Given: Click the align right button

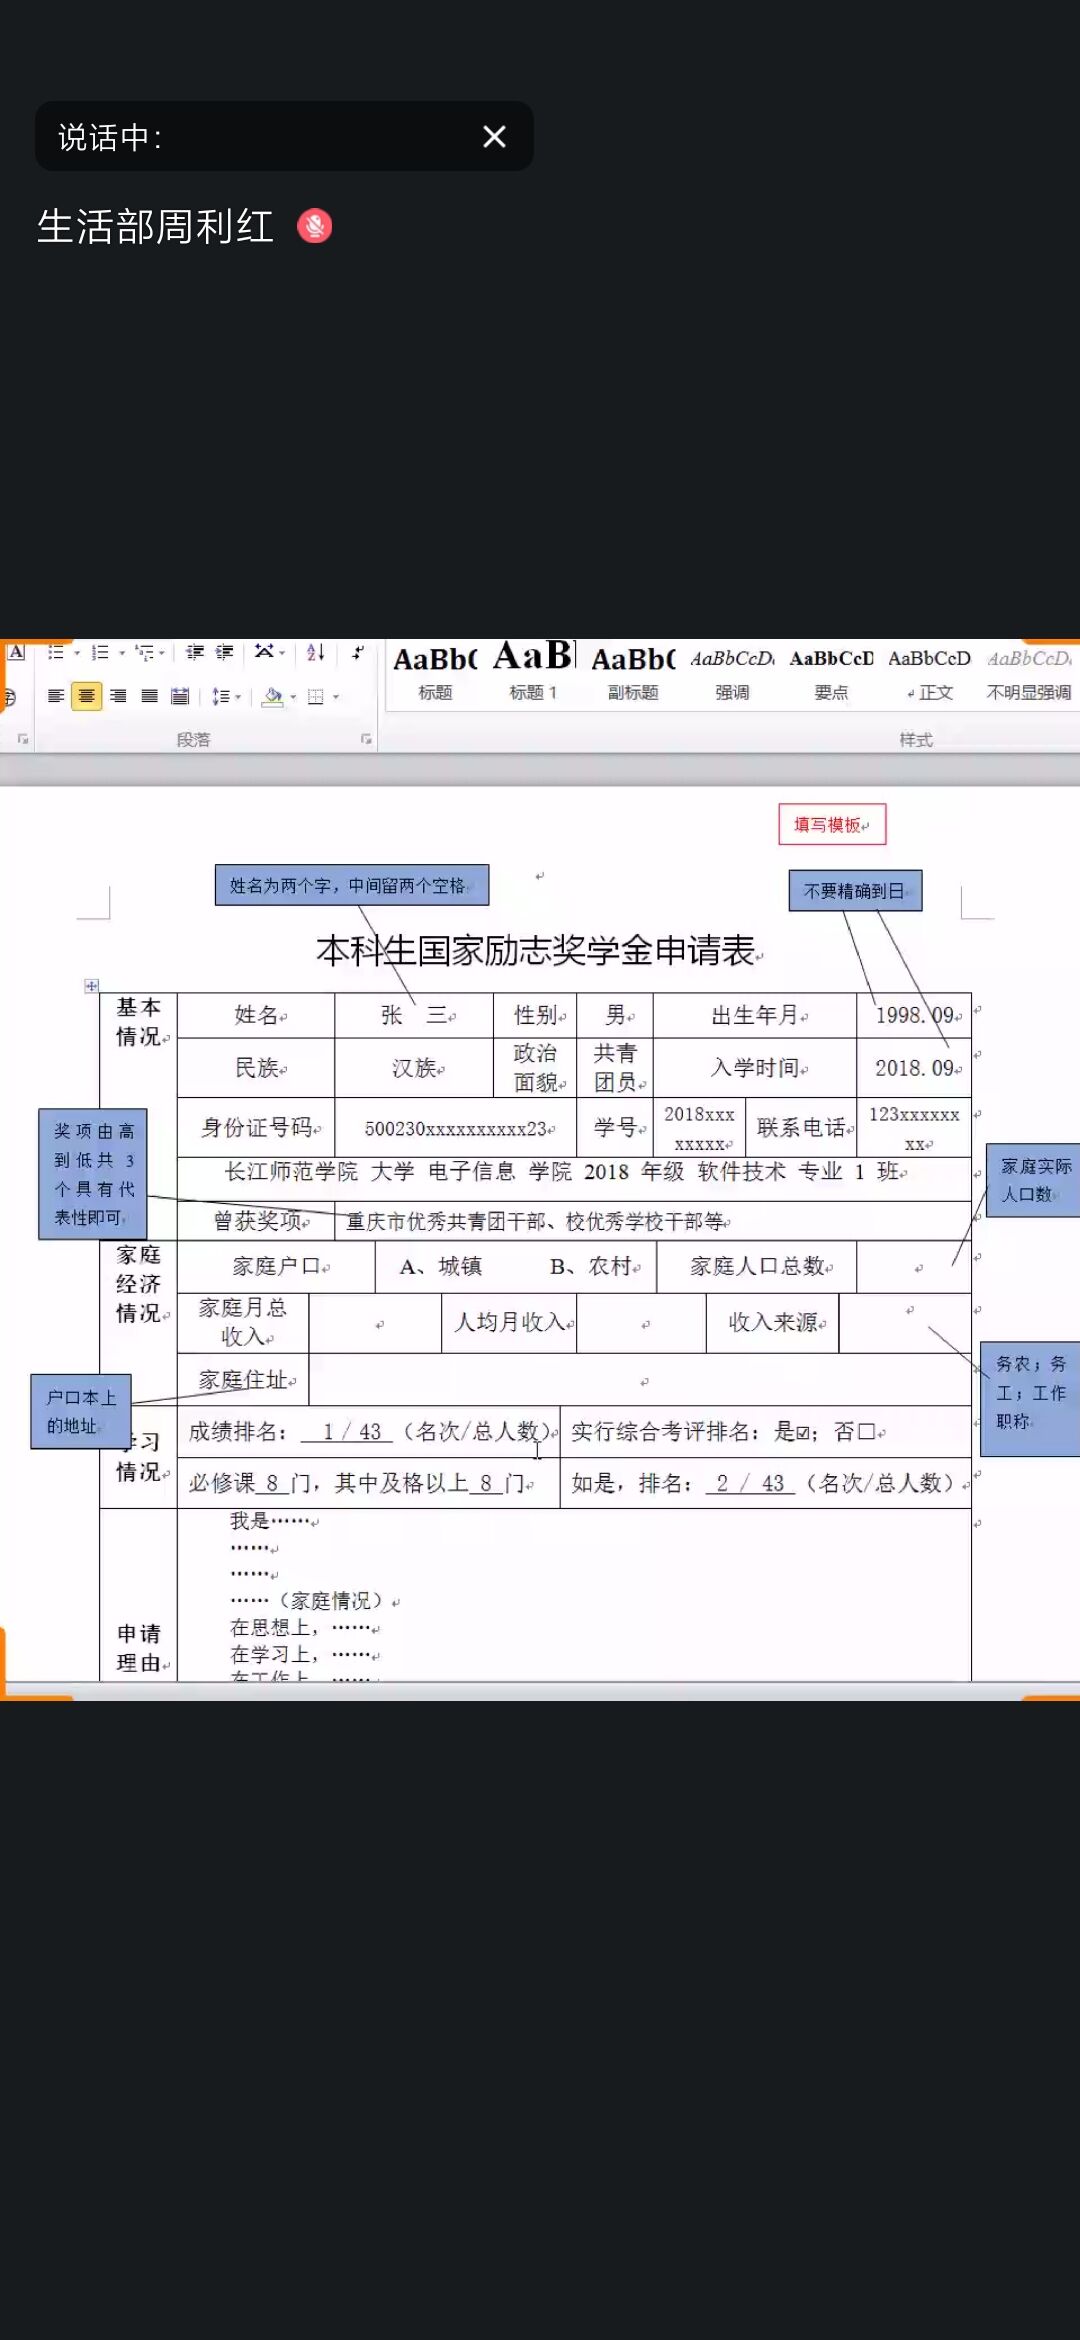Looking at the screenshot, I should click(x=118, y=696).
